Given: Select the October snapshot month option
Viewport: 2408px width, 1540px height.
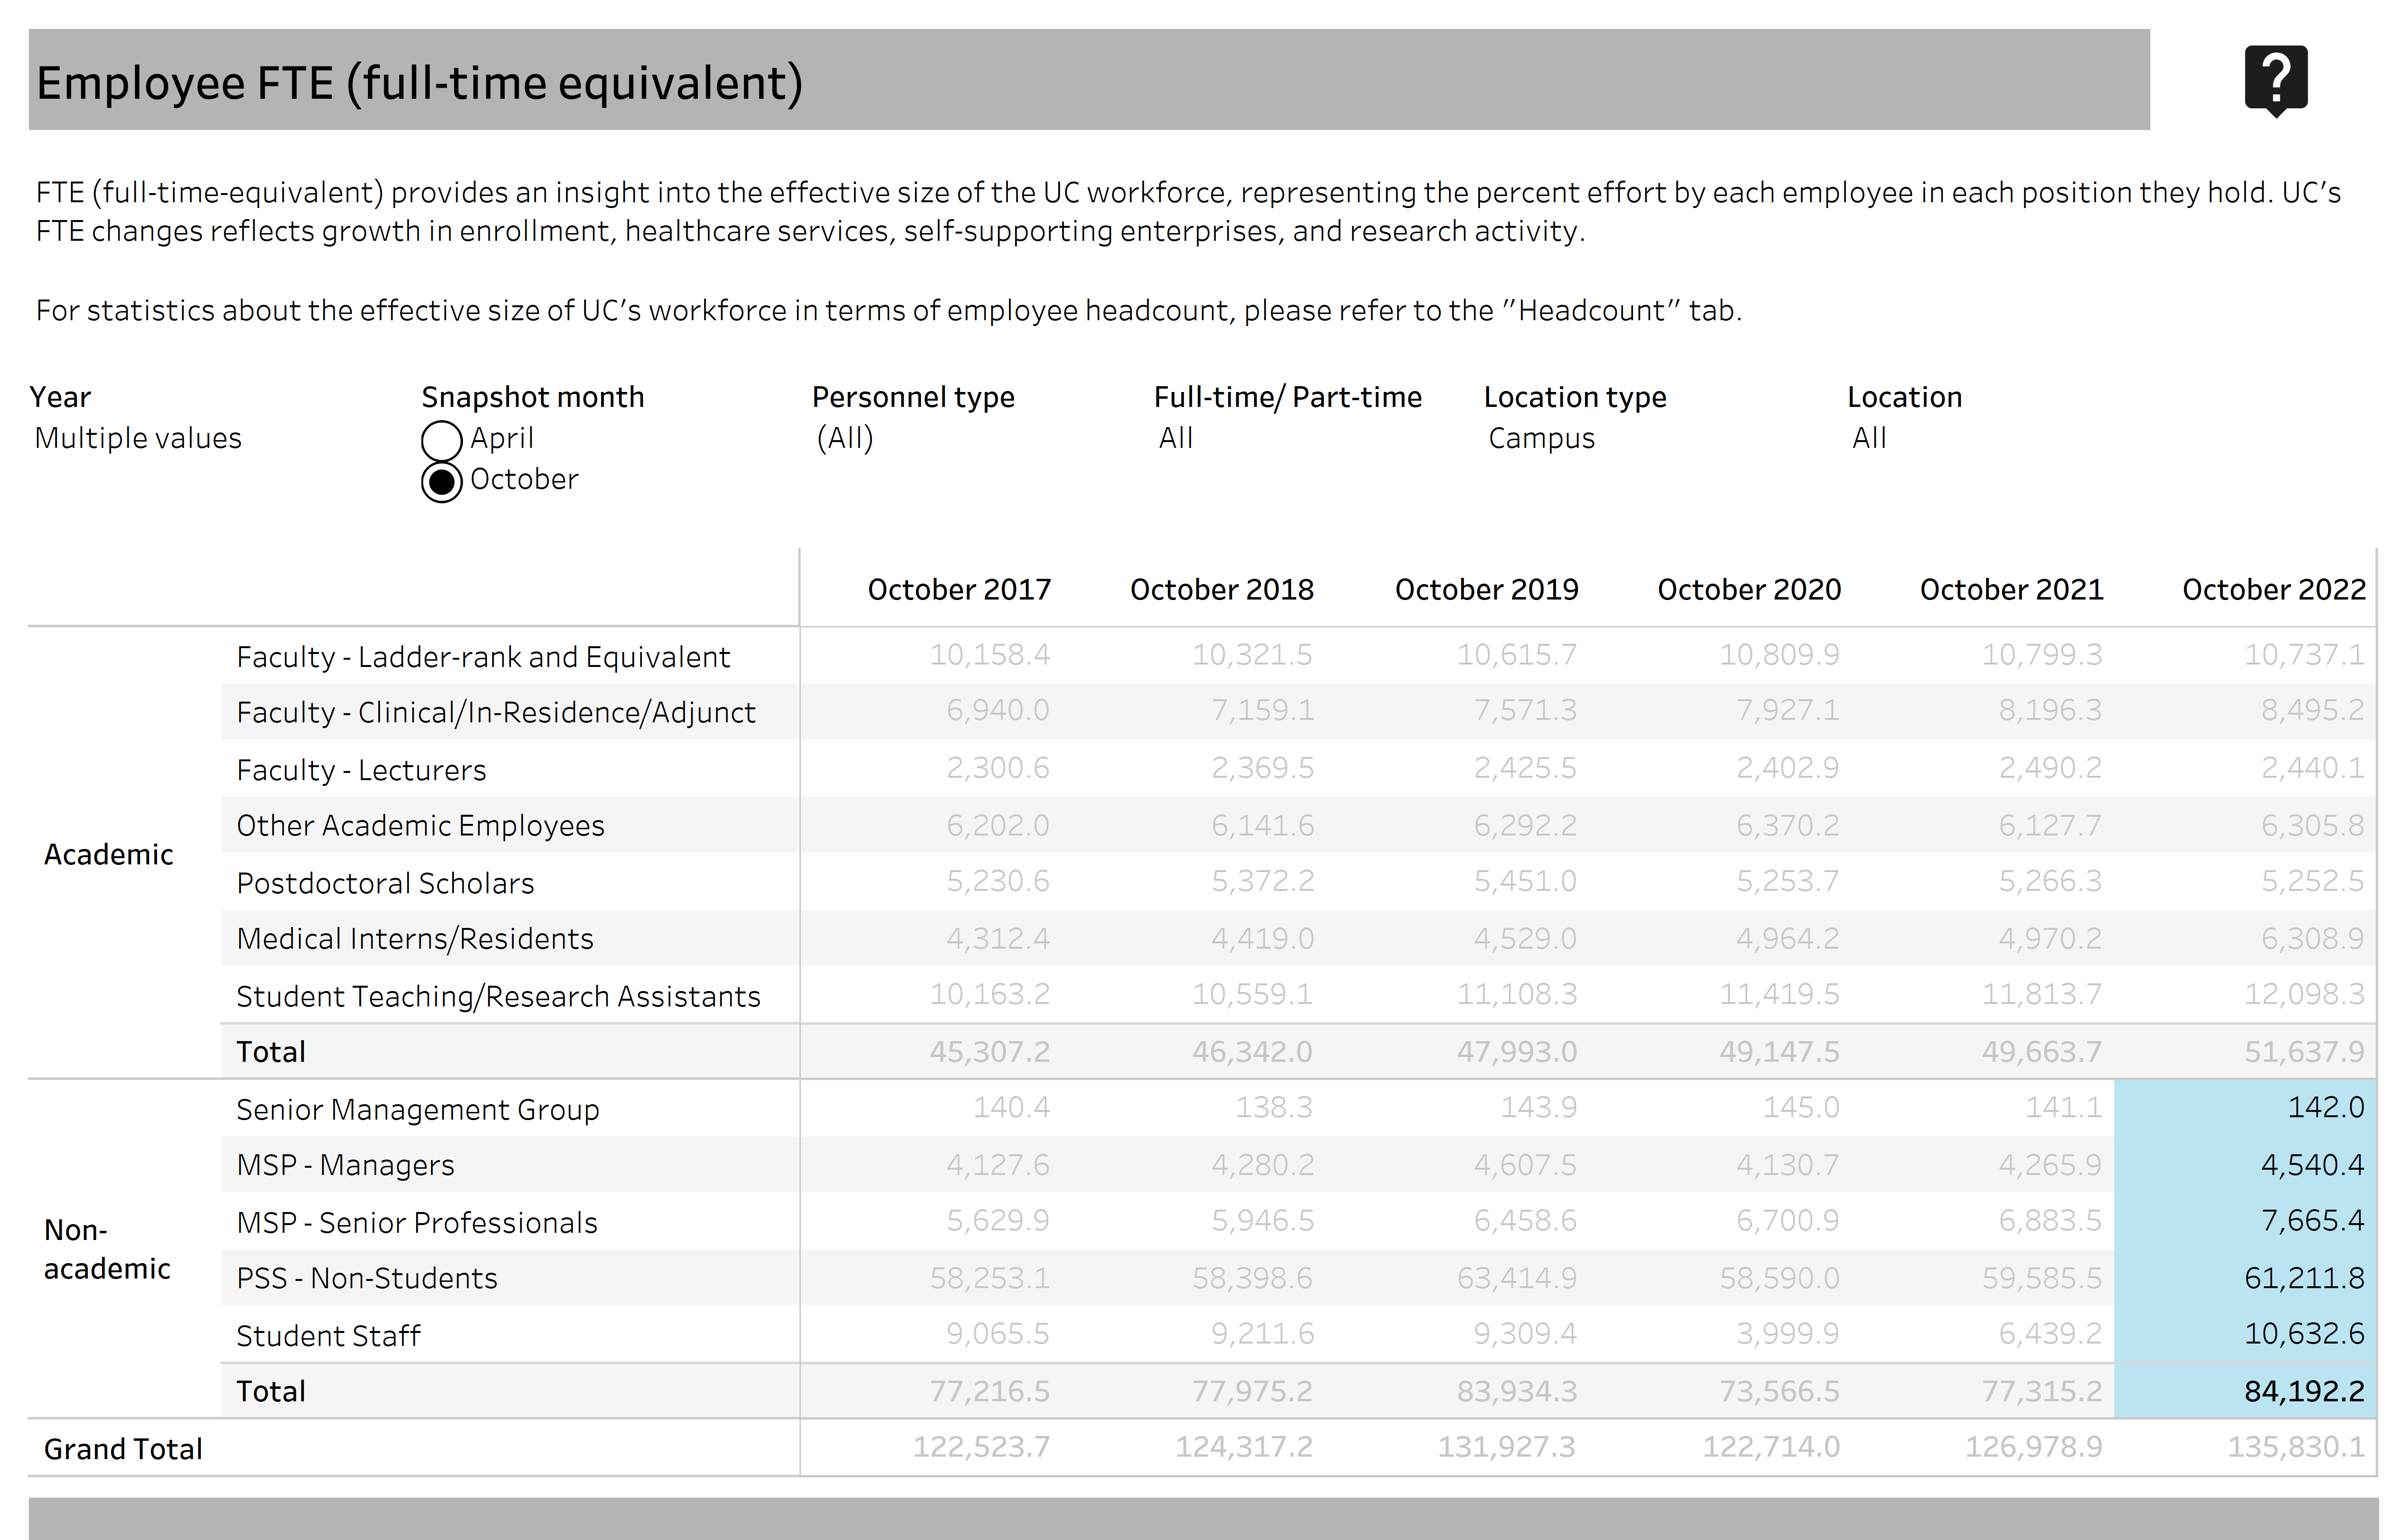Looking at the screenshot, I should coord(441,482).
